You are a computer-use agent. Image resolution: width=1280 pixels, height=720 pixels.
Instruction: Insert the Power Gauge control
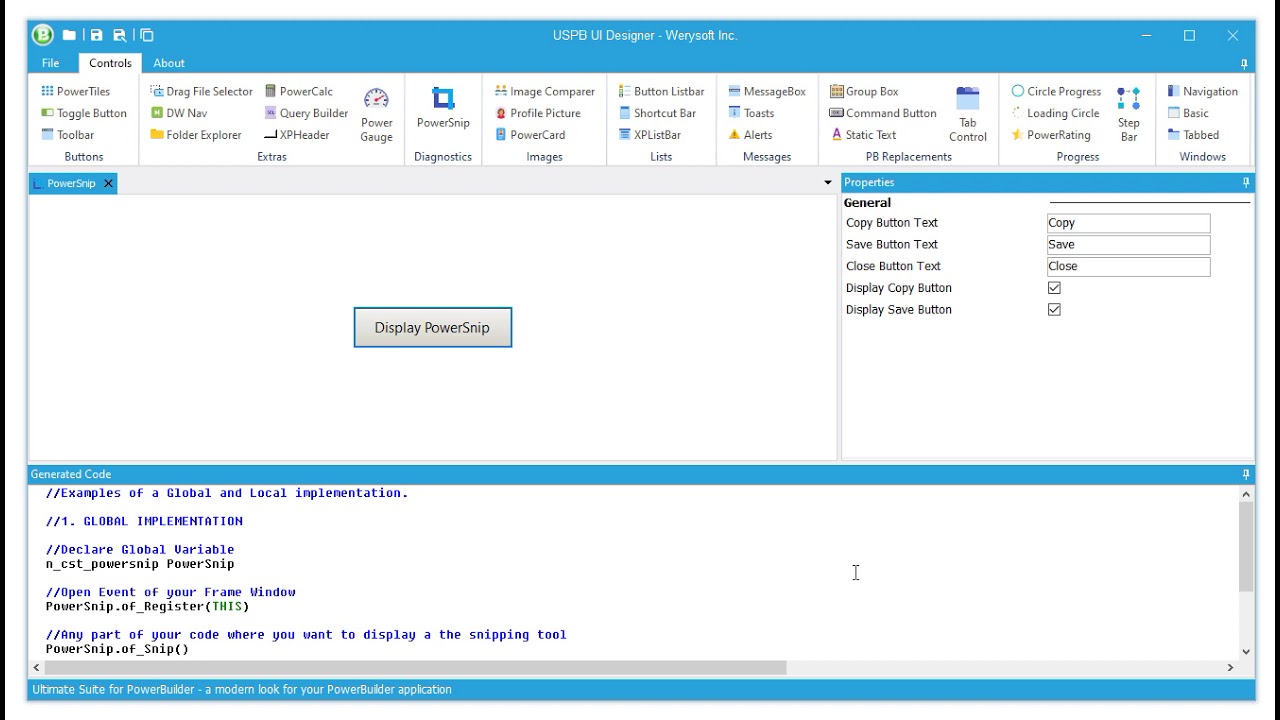pyautogui.click(x=376, y=115)
